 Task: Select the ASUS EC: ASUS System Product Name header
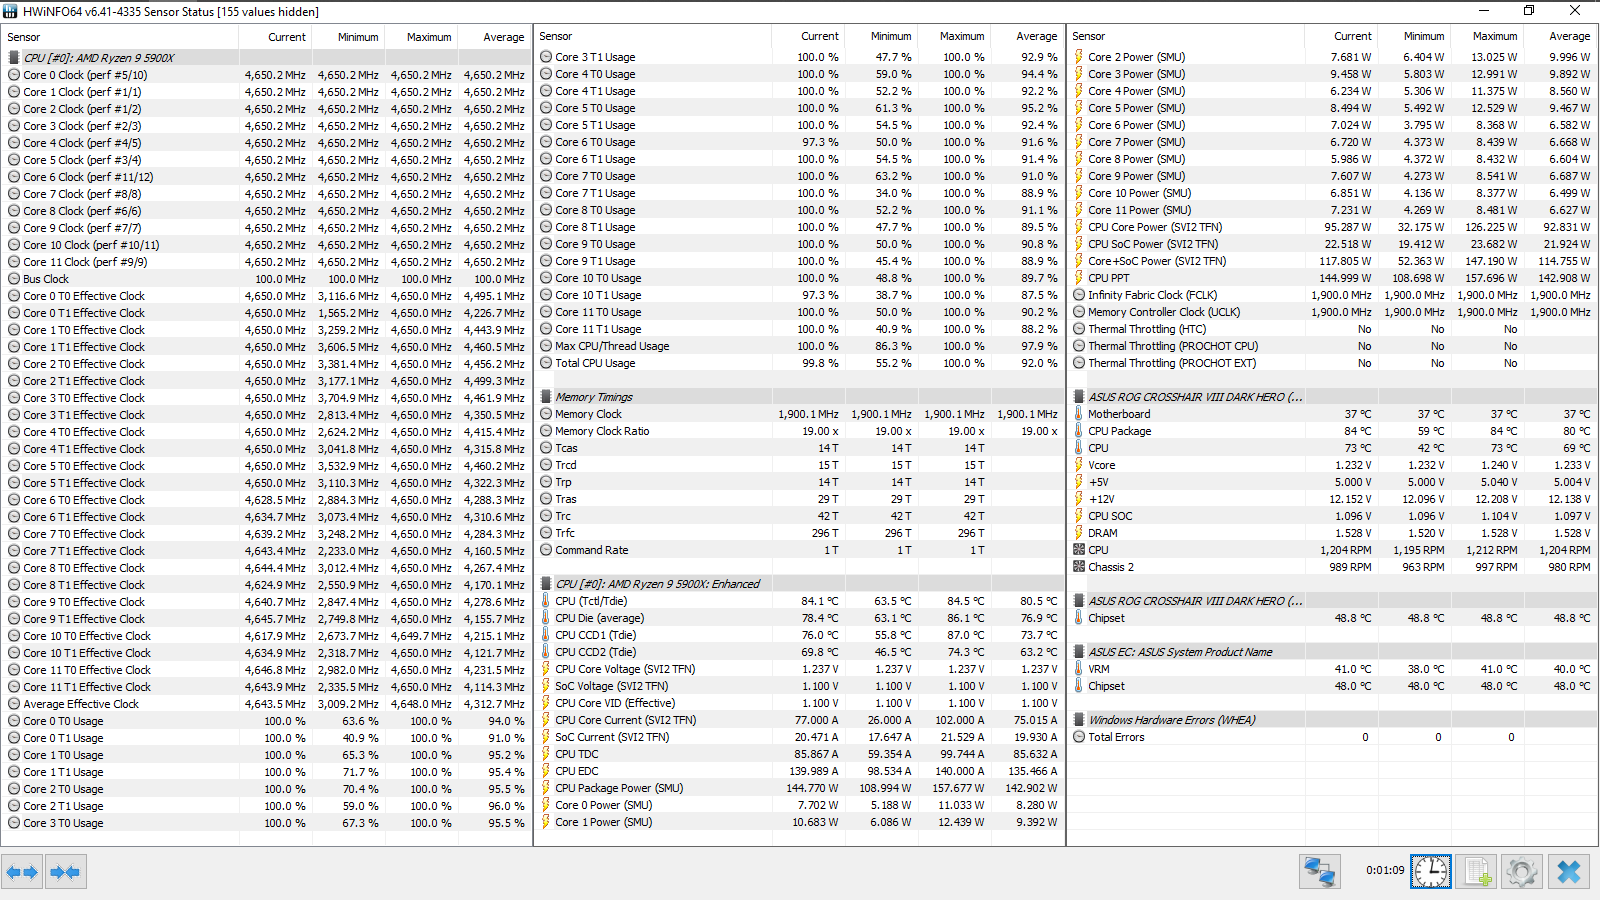[x=1332, y=652]
